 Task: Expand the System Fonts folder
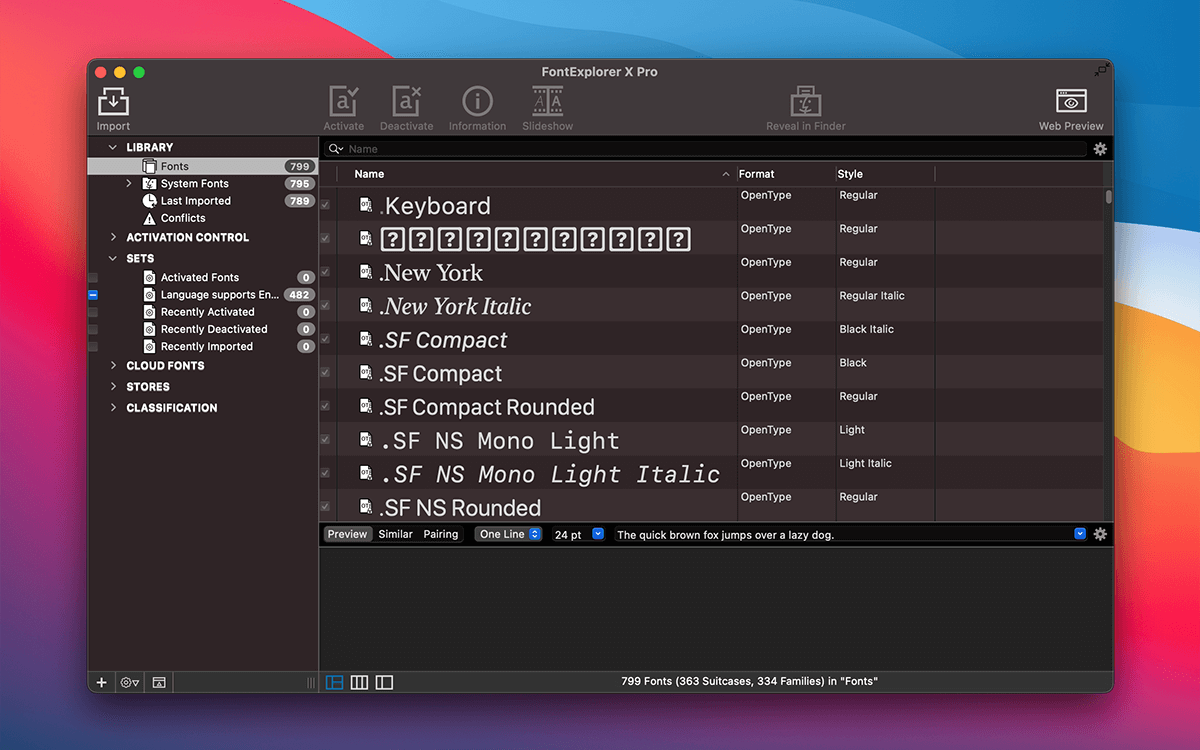[x=129, y=184]
